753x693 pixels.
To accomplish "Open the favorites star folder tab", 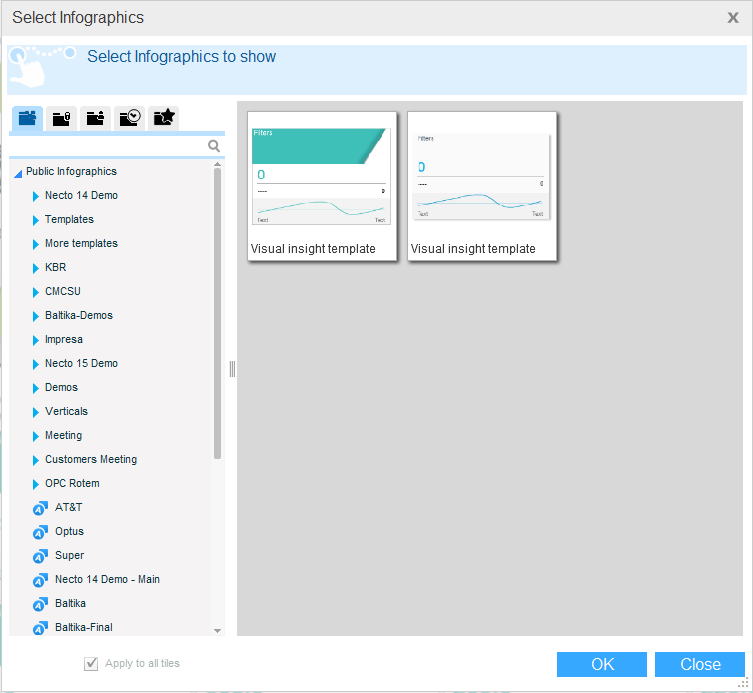I will [163, 118].
